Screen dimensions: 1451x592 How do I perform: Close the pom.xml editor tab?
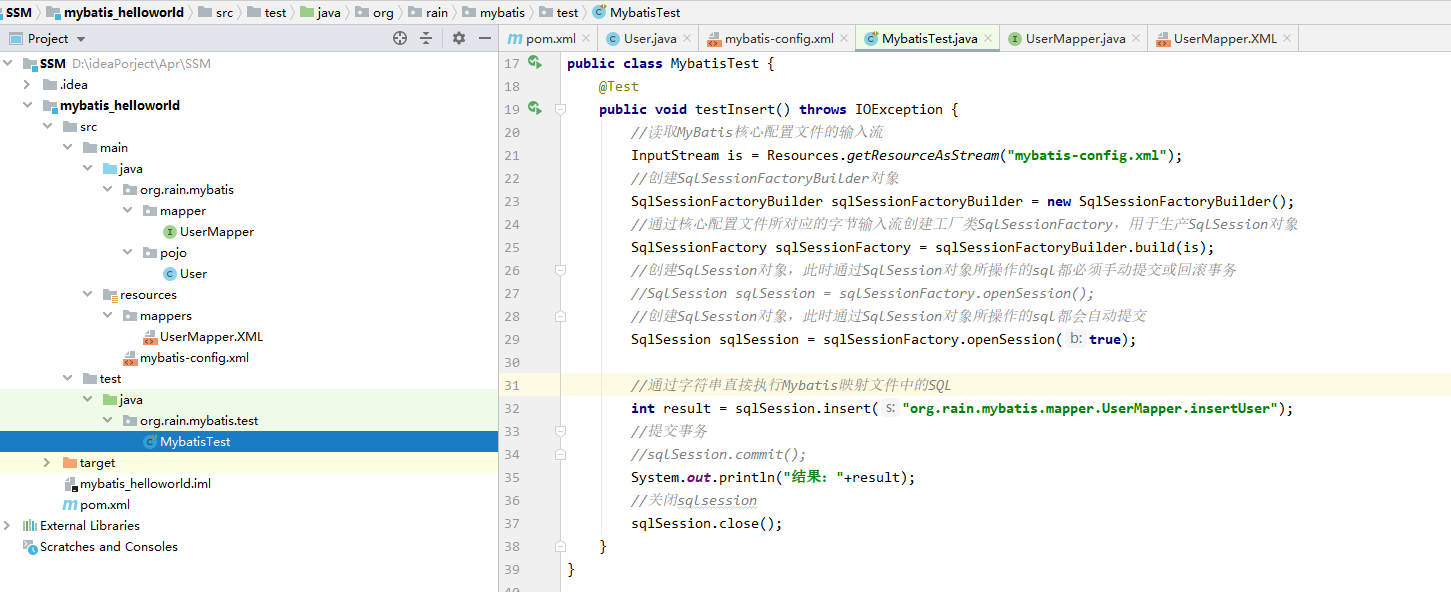[587, 39]
